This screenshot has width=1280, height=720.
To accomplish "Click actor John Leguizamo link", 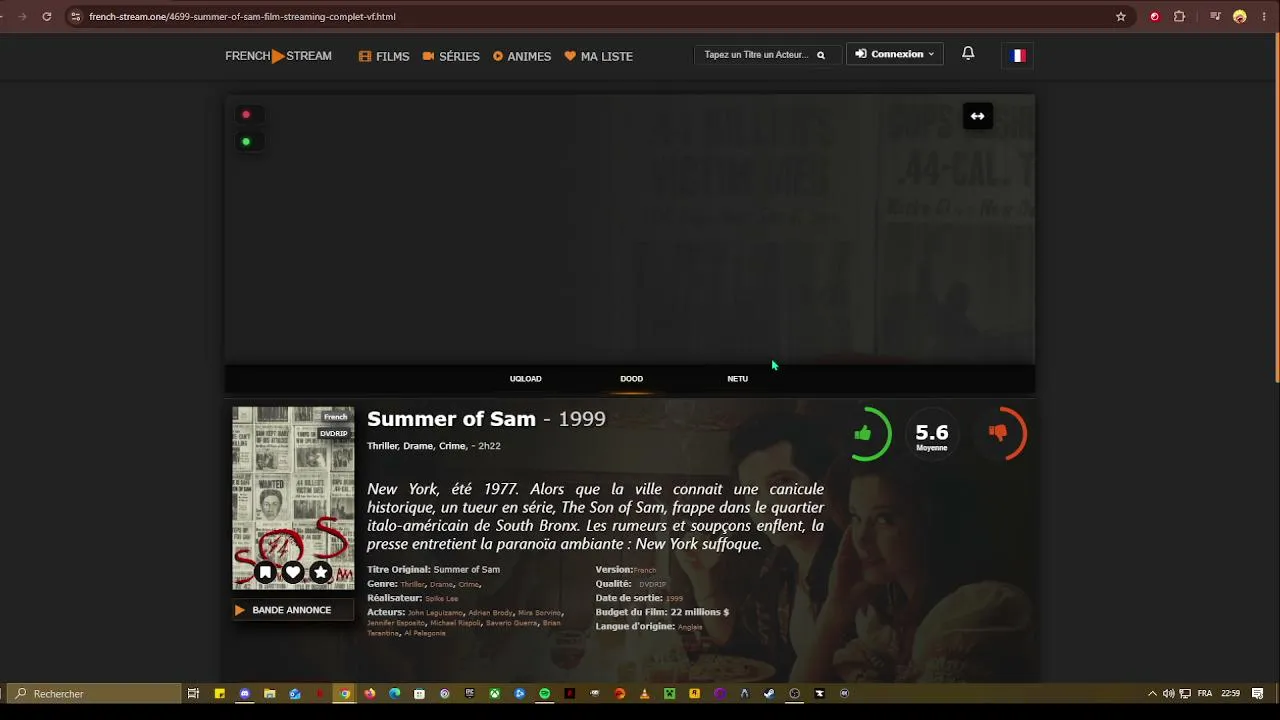I will (435, 613).
